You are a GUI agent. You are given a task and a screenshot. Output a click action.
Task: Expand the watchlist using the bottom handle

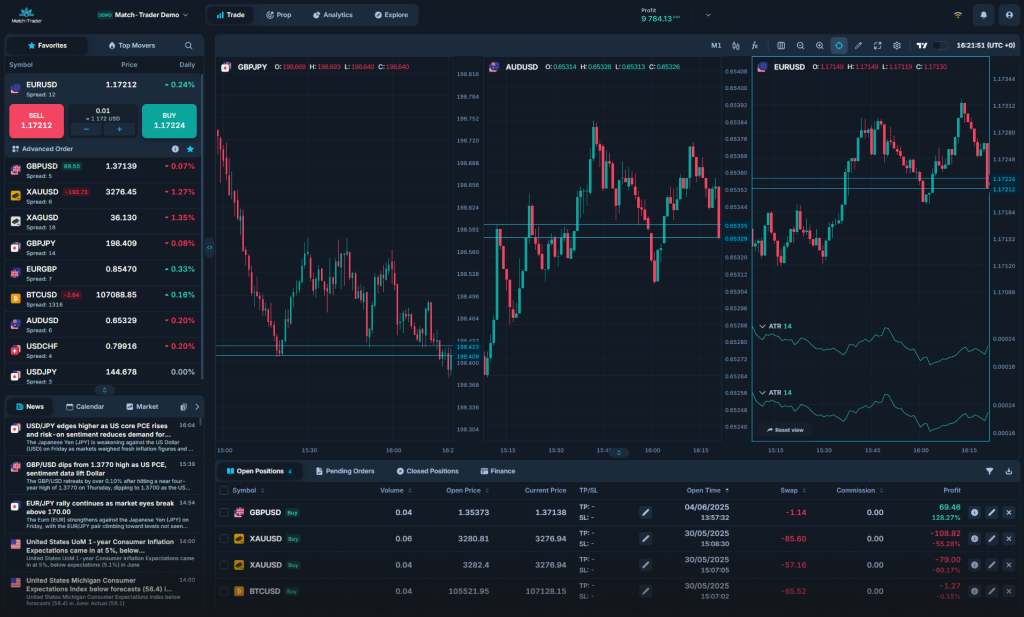(104, 390)
